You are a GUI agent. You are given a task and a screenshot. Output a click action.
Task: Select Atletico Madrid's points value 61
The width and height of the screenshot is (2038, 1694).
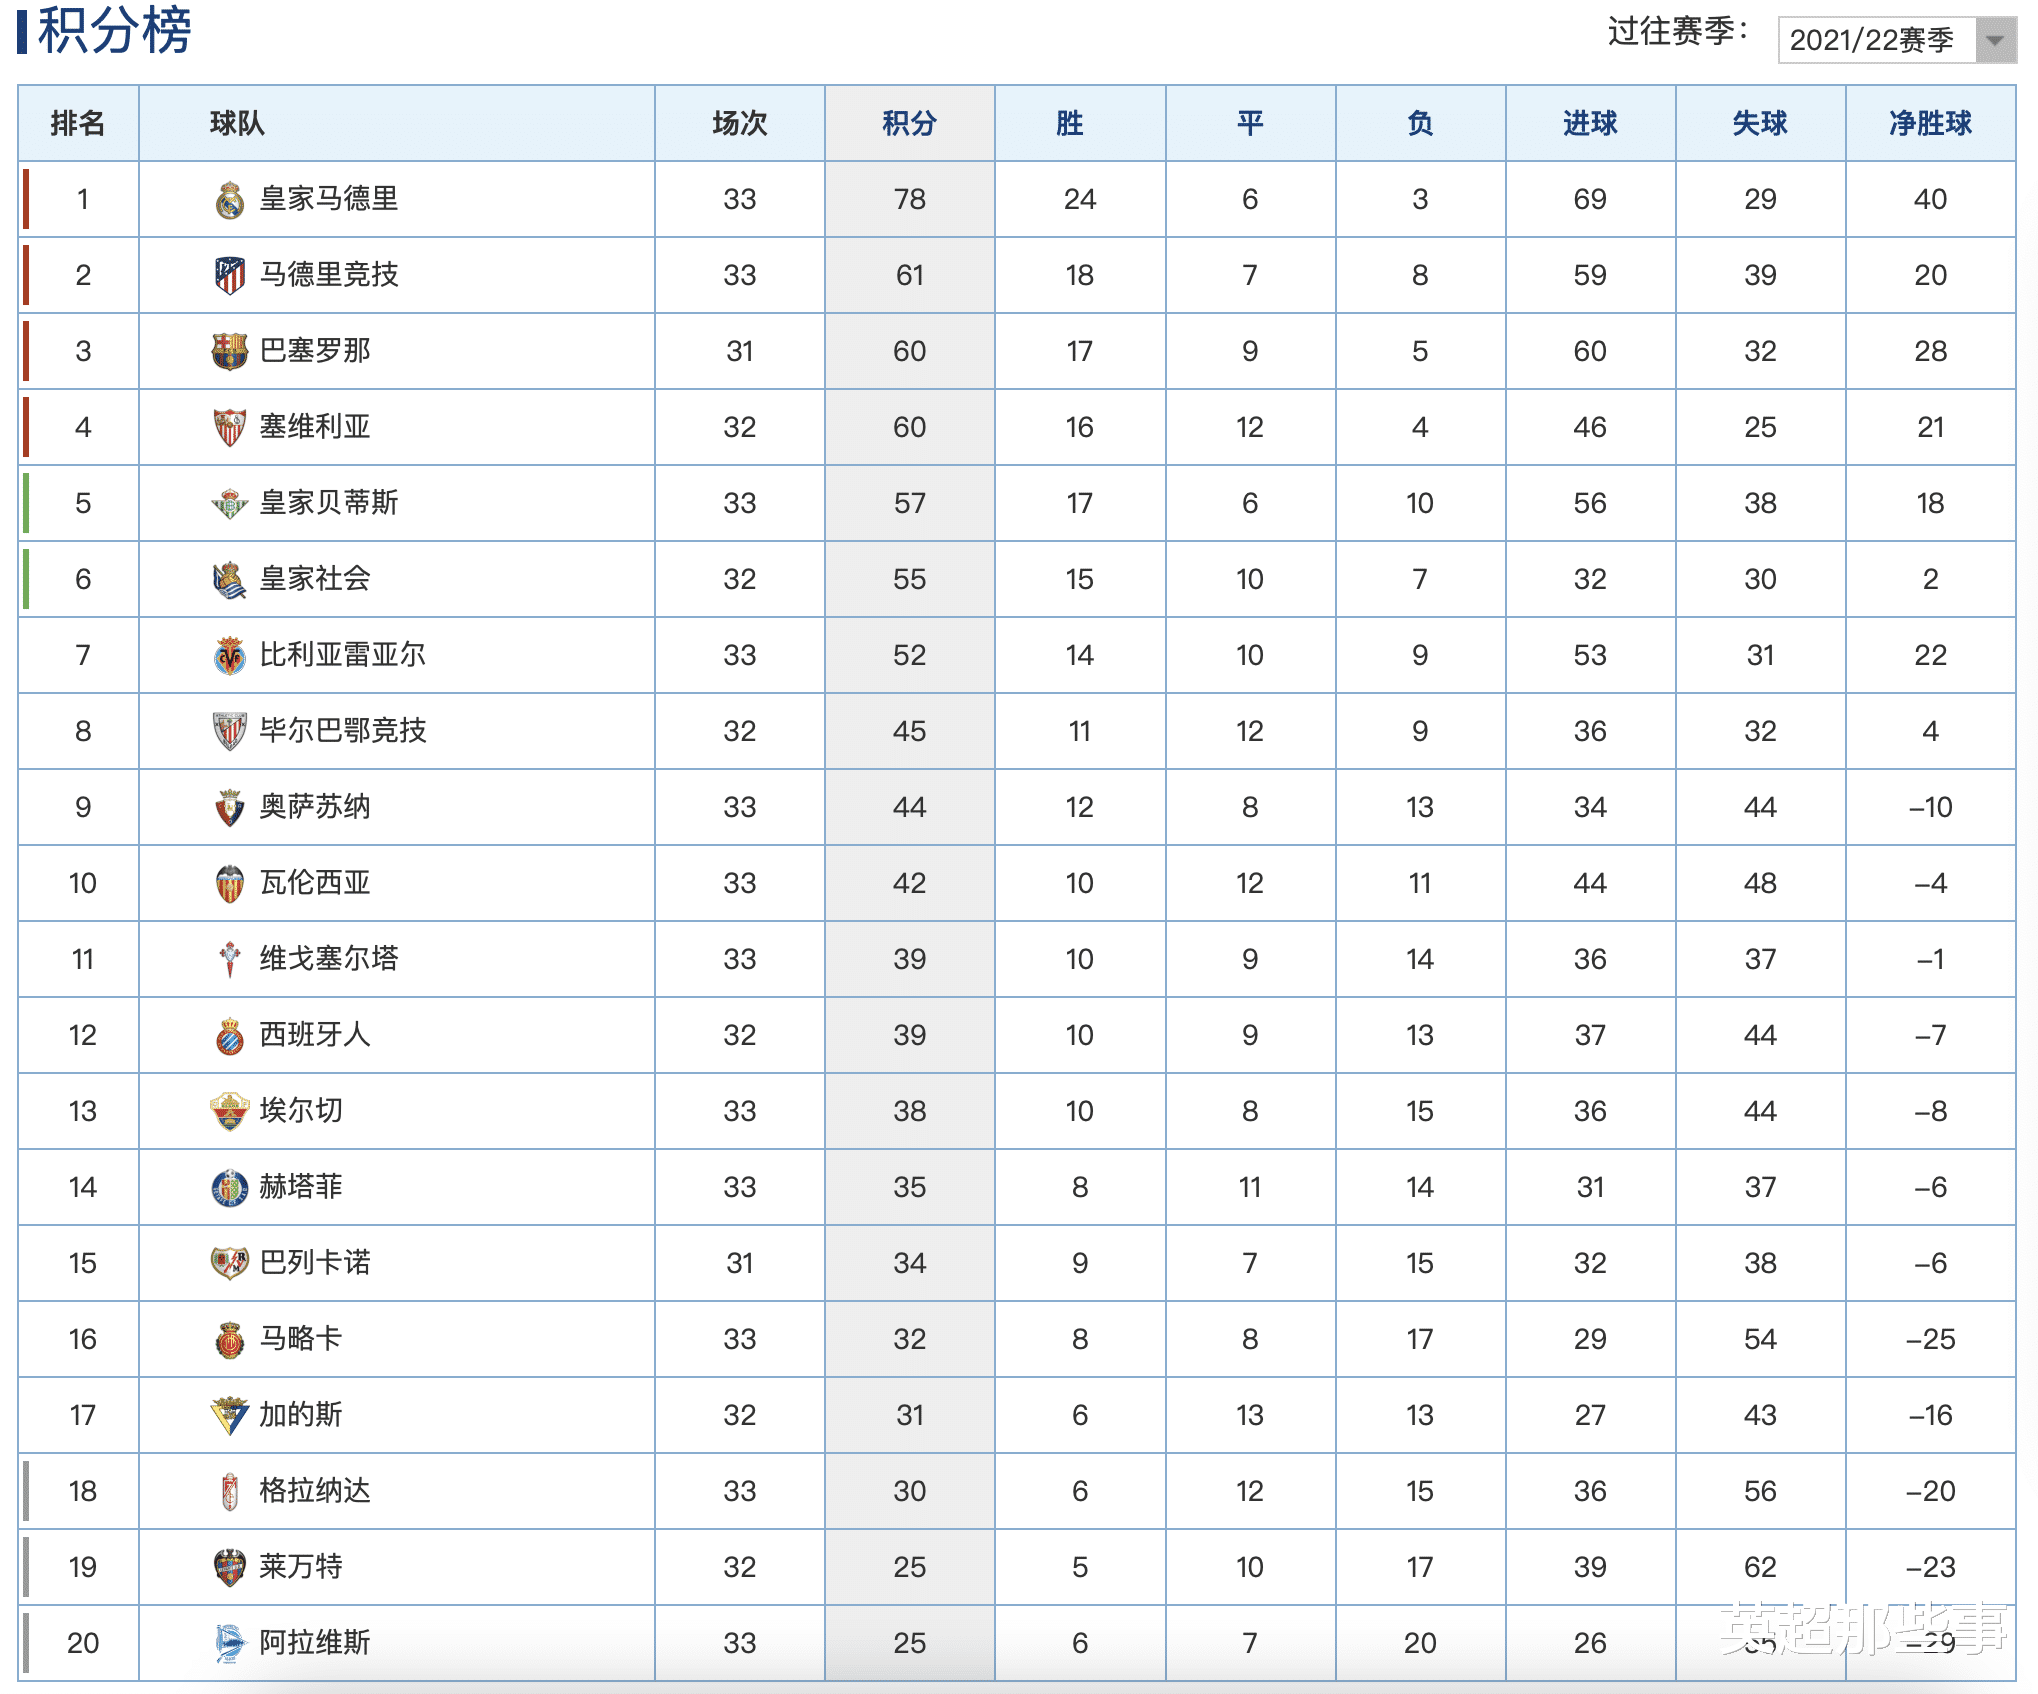910,275
